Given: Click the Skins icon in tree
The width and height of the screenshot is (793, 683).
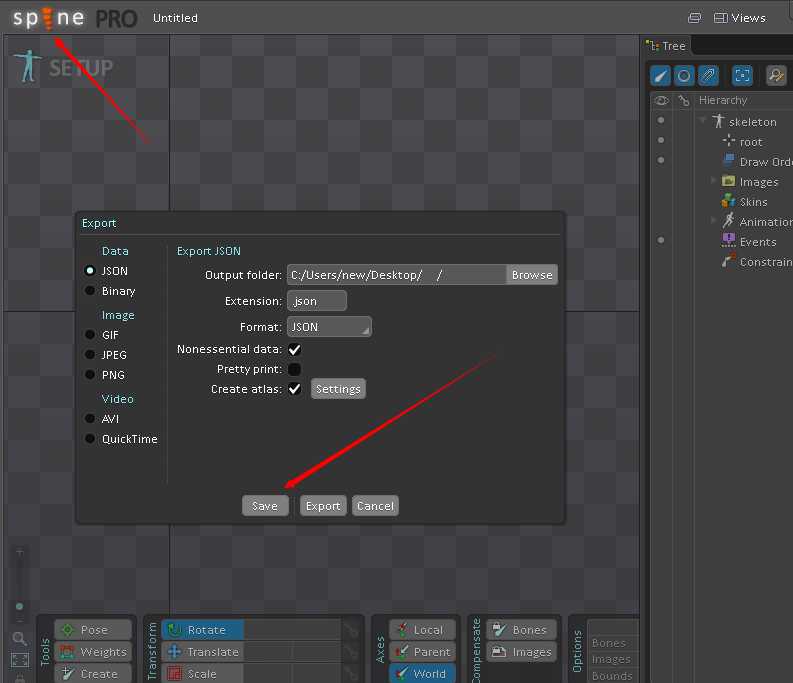Looking at the screenshot, I should click(x=728, y=201).
